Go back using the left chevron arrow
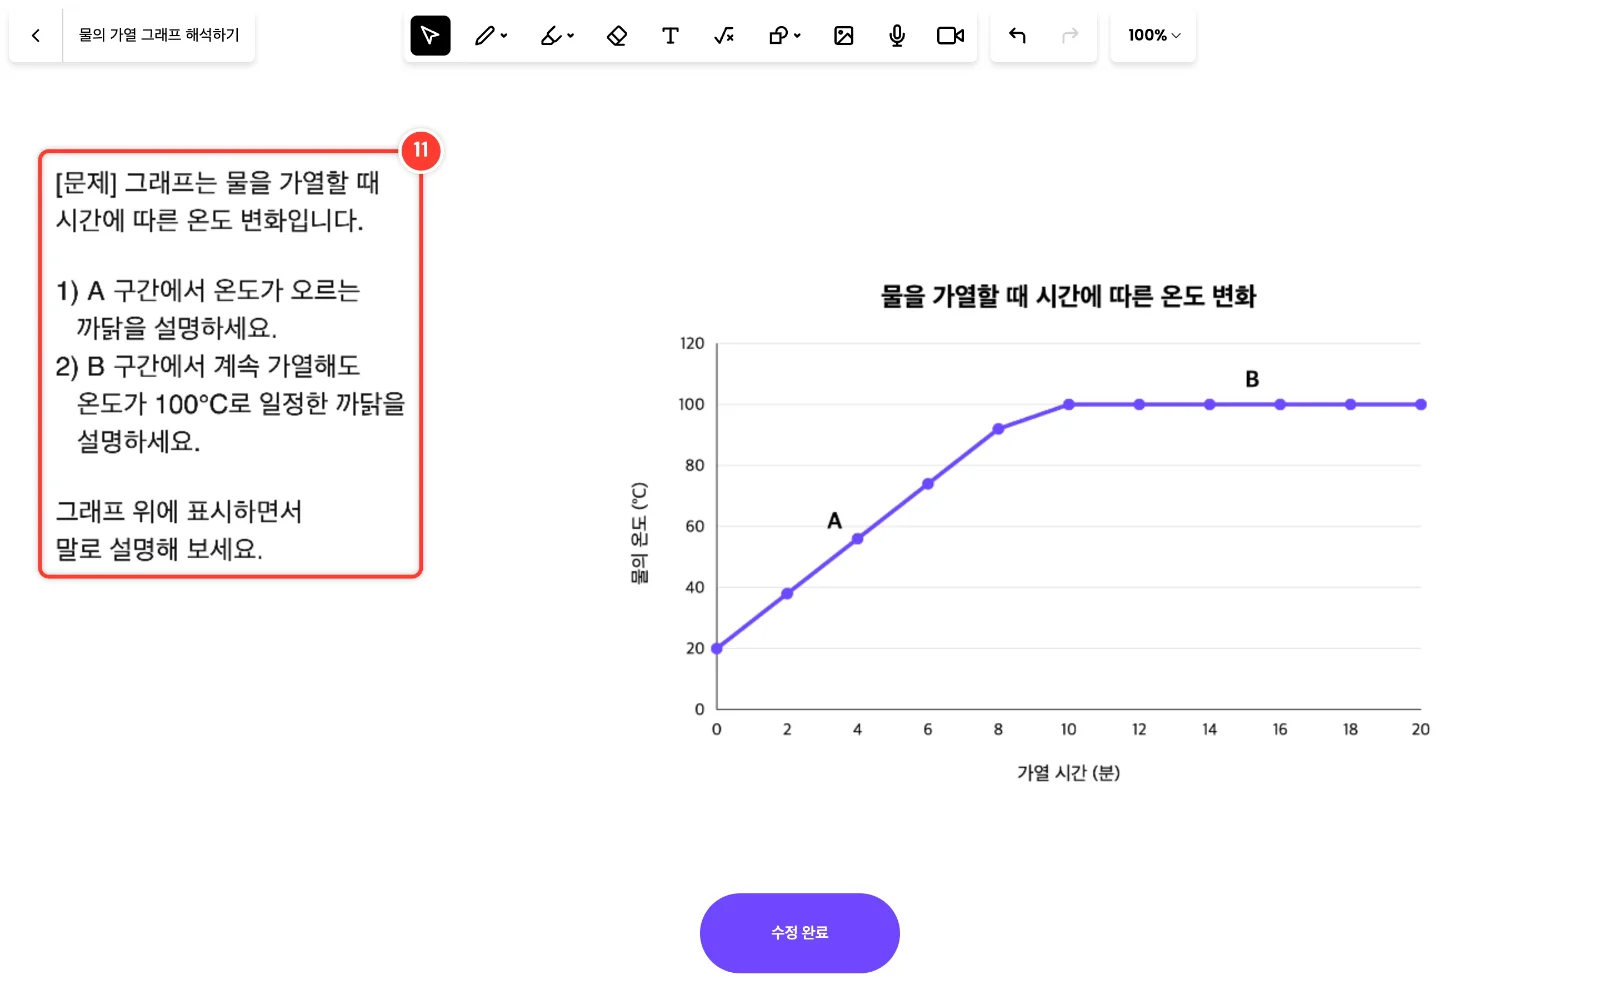 coord(36,36)
